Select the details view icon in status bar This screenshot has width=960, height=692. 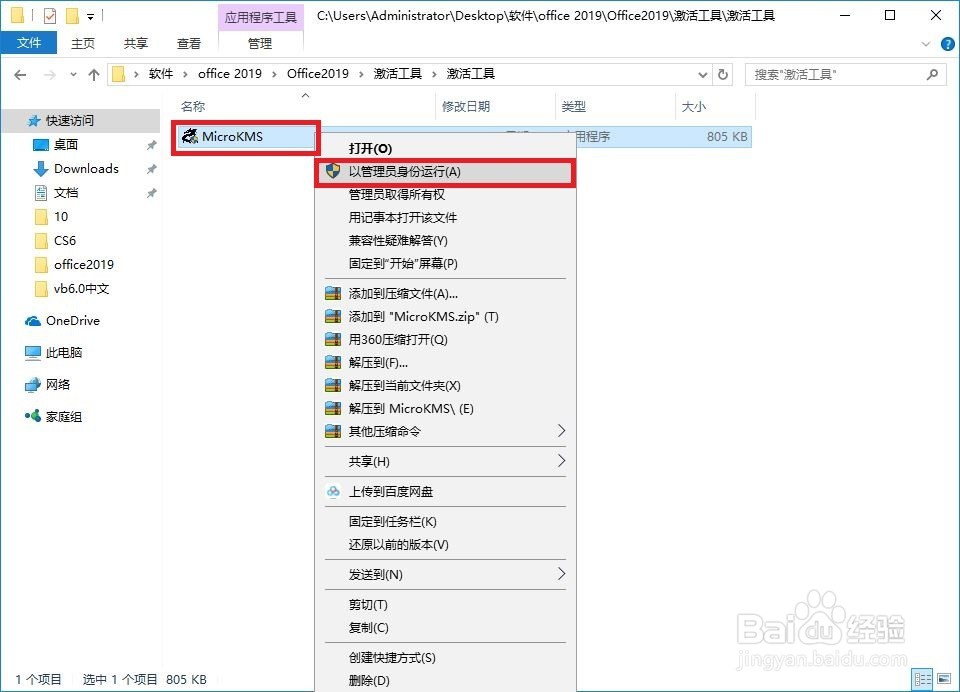click(922, 678)
